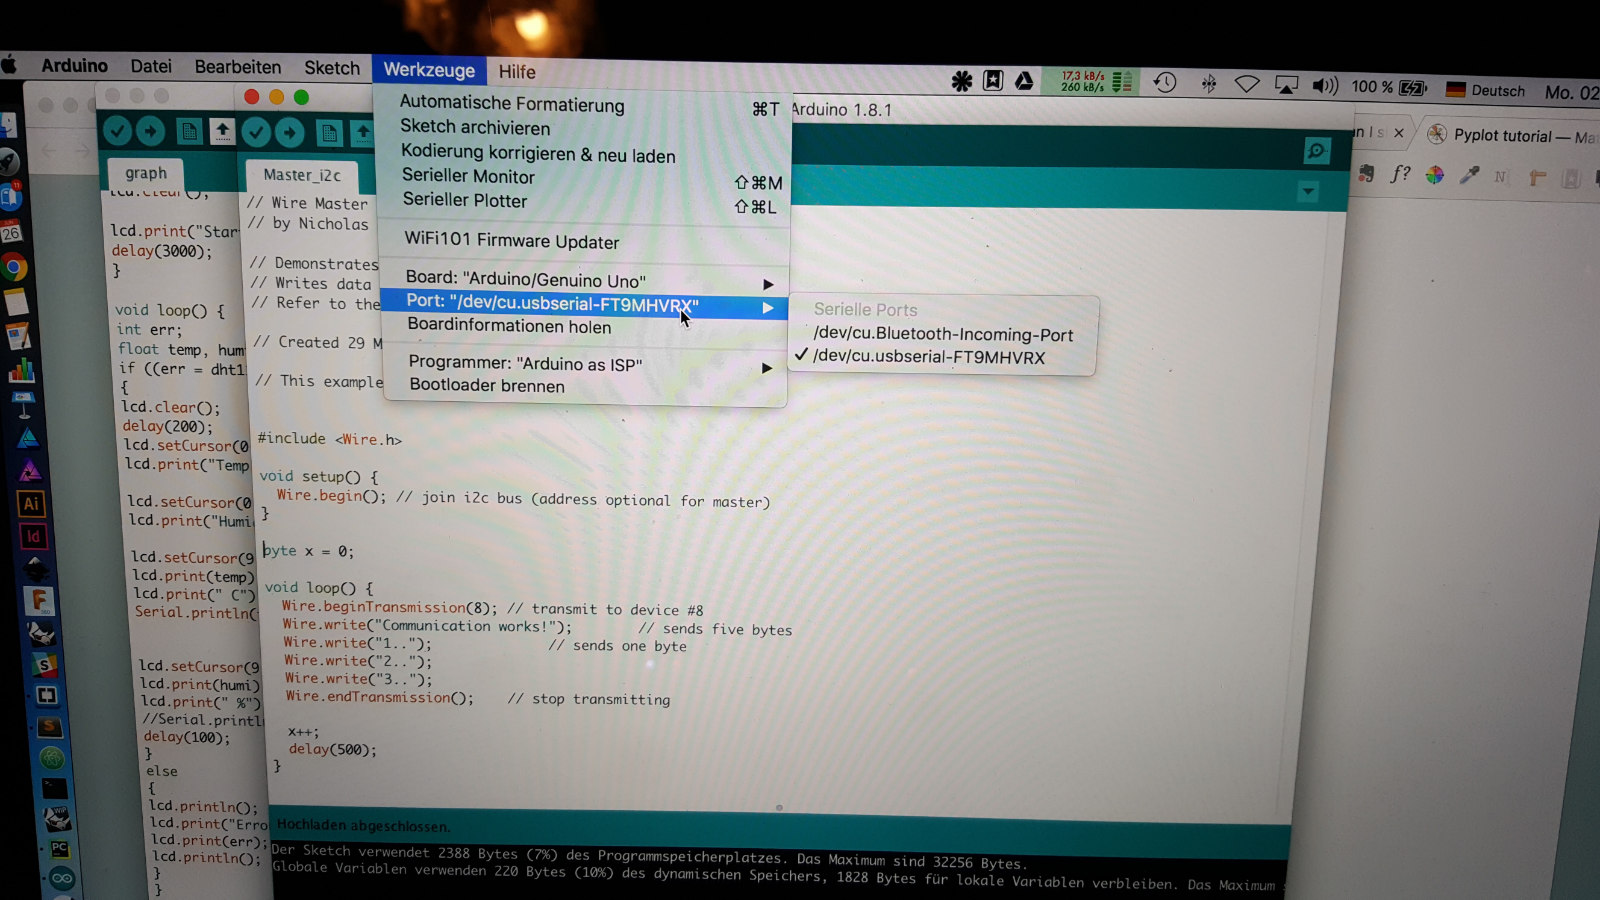Open the Deutsch input language menu
Screen dimensions: 1600x900
[x=1486, y=90]
